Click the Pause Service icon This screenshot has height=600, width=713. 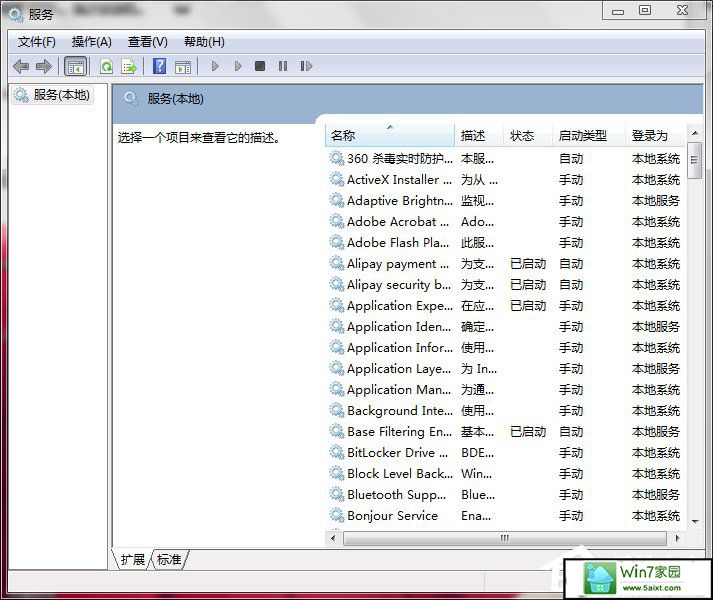[x=283, y=66]
